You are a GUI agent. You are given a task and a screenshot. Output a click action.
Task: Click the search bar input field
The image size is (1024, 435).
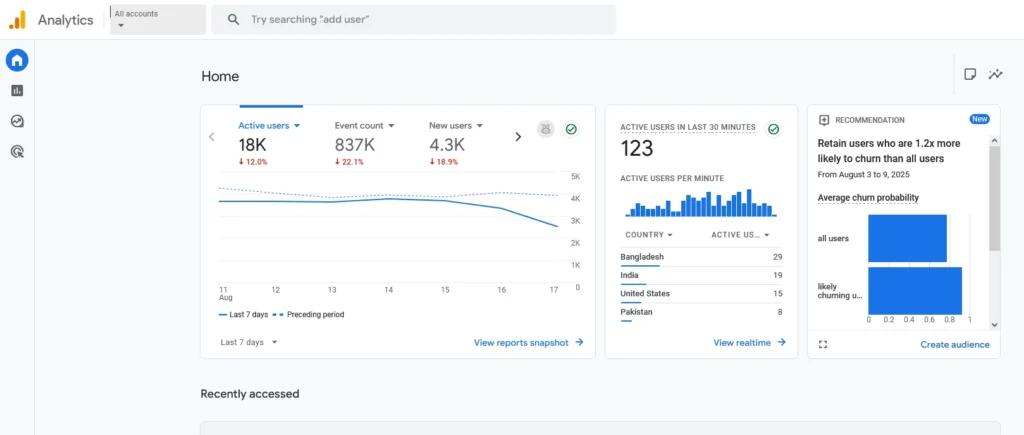pos(420,19)
